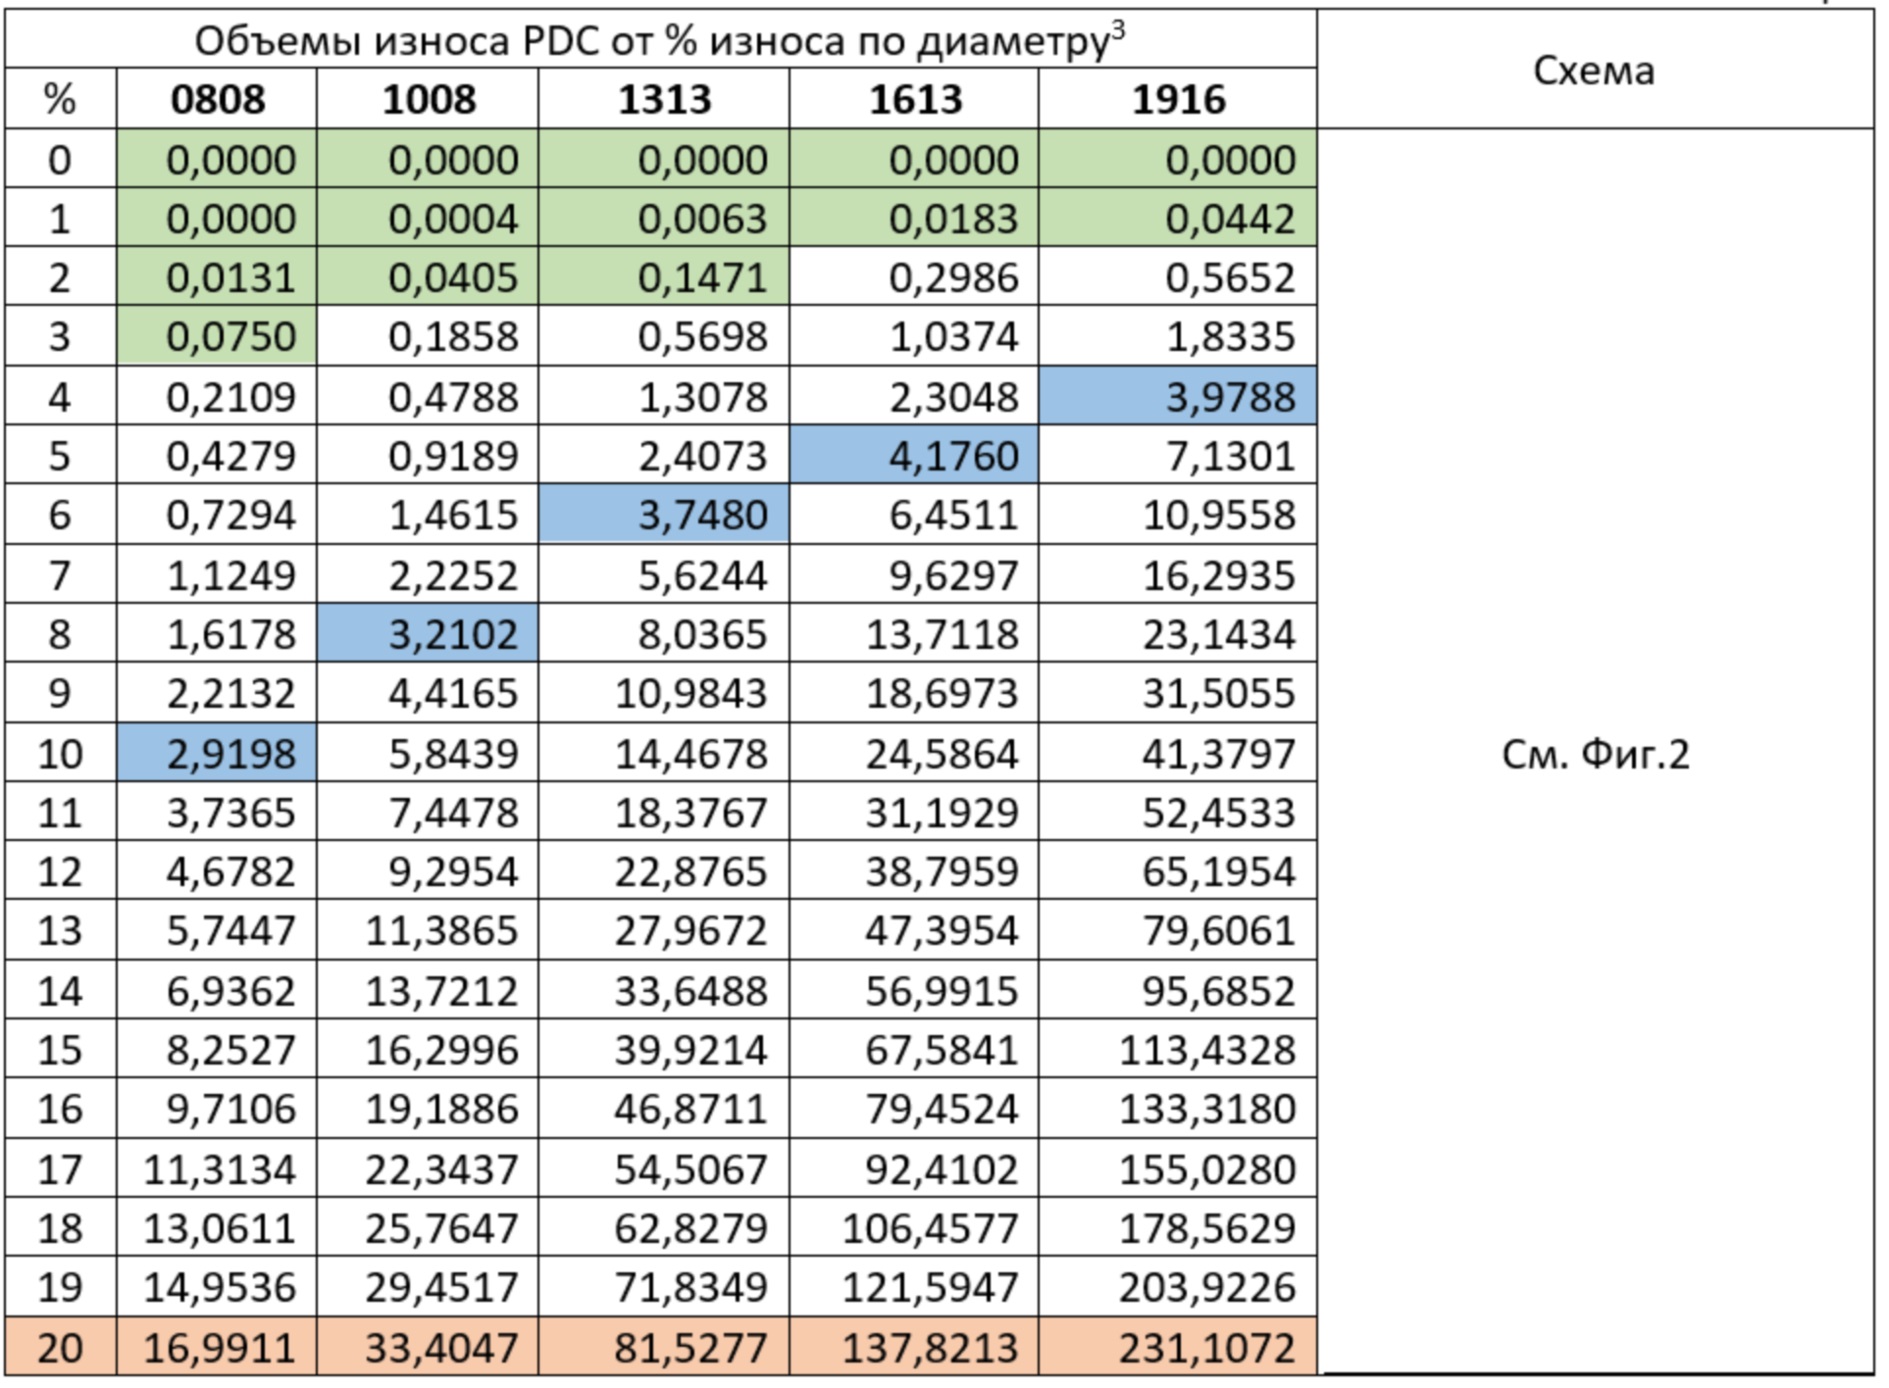Click the 1916 column header

pyautogui.click(x=1178, y=99)
